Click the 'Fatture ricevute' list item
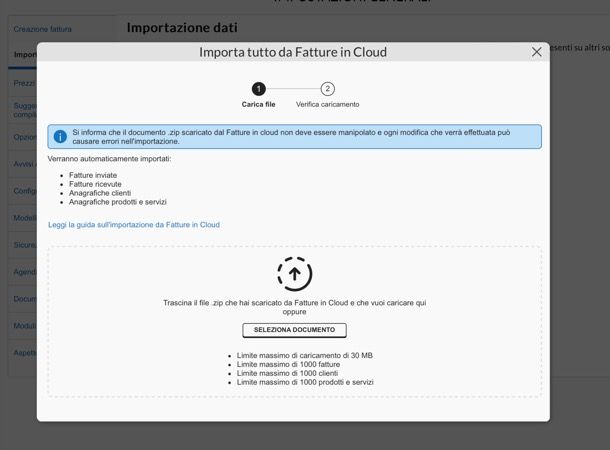Screen dimensions: 610x450 (95, 184)
